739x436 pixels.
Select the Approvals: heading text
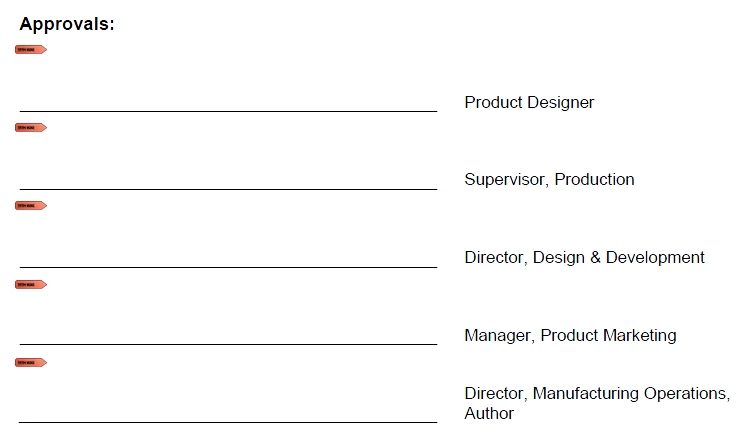(x=67, y=24)
